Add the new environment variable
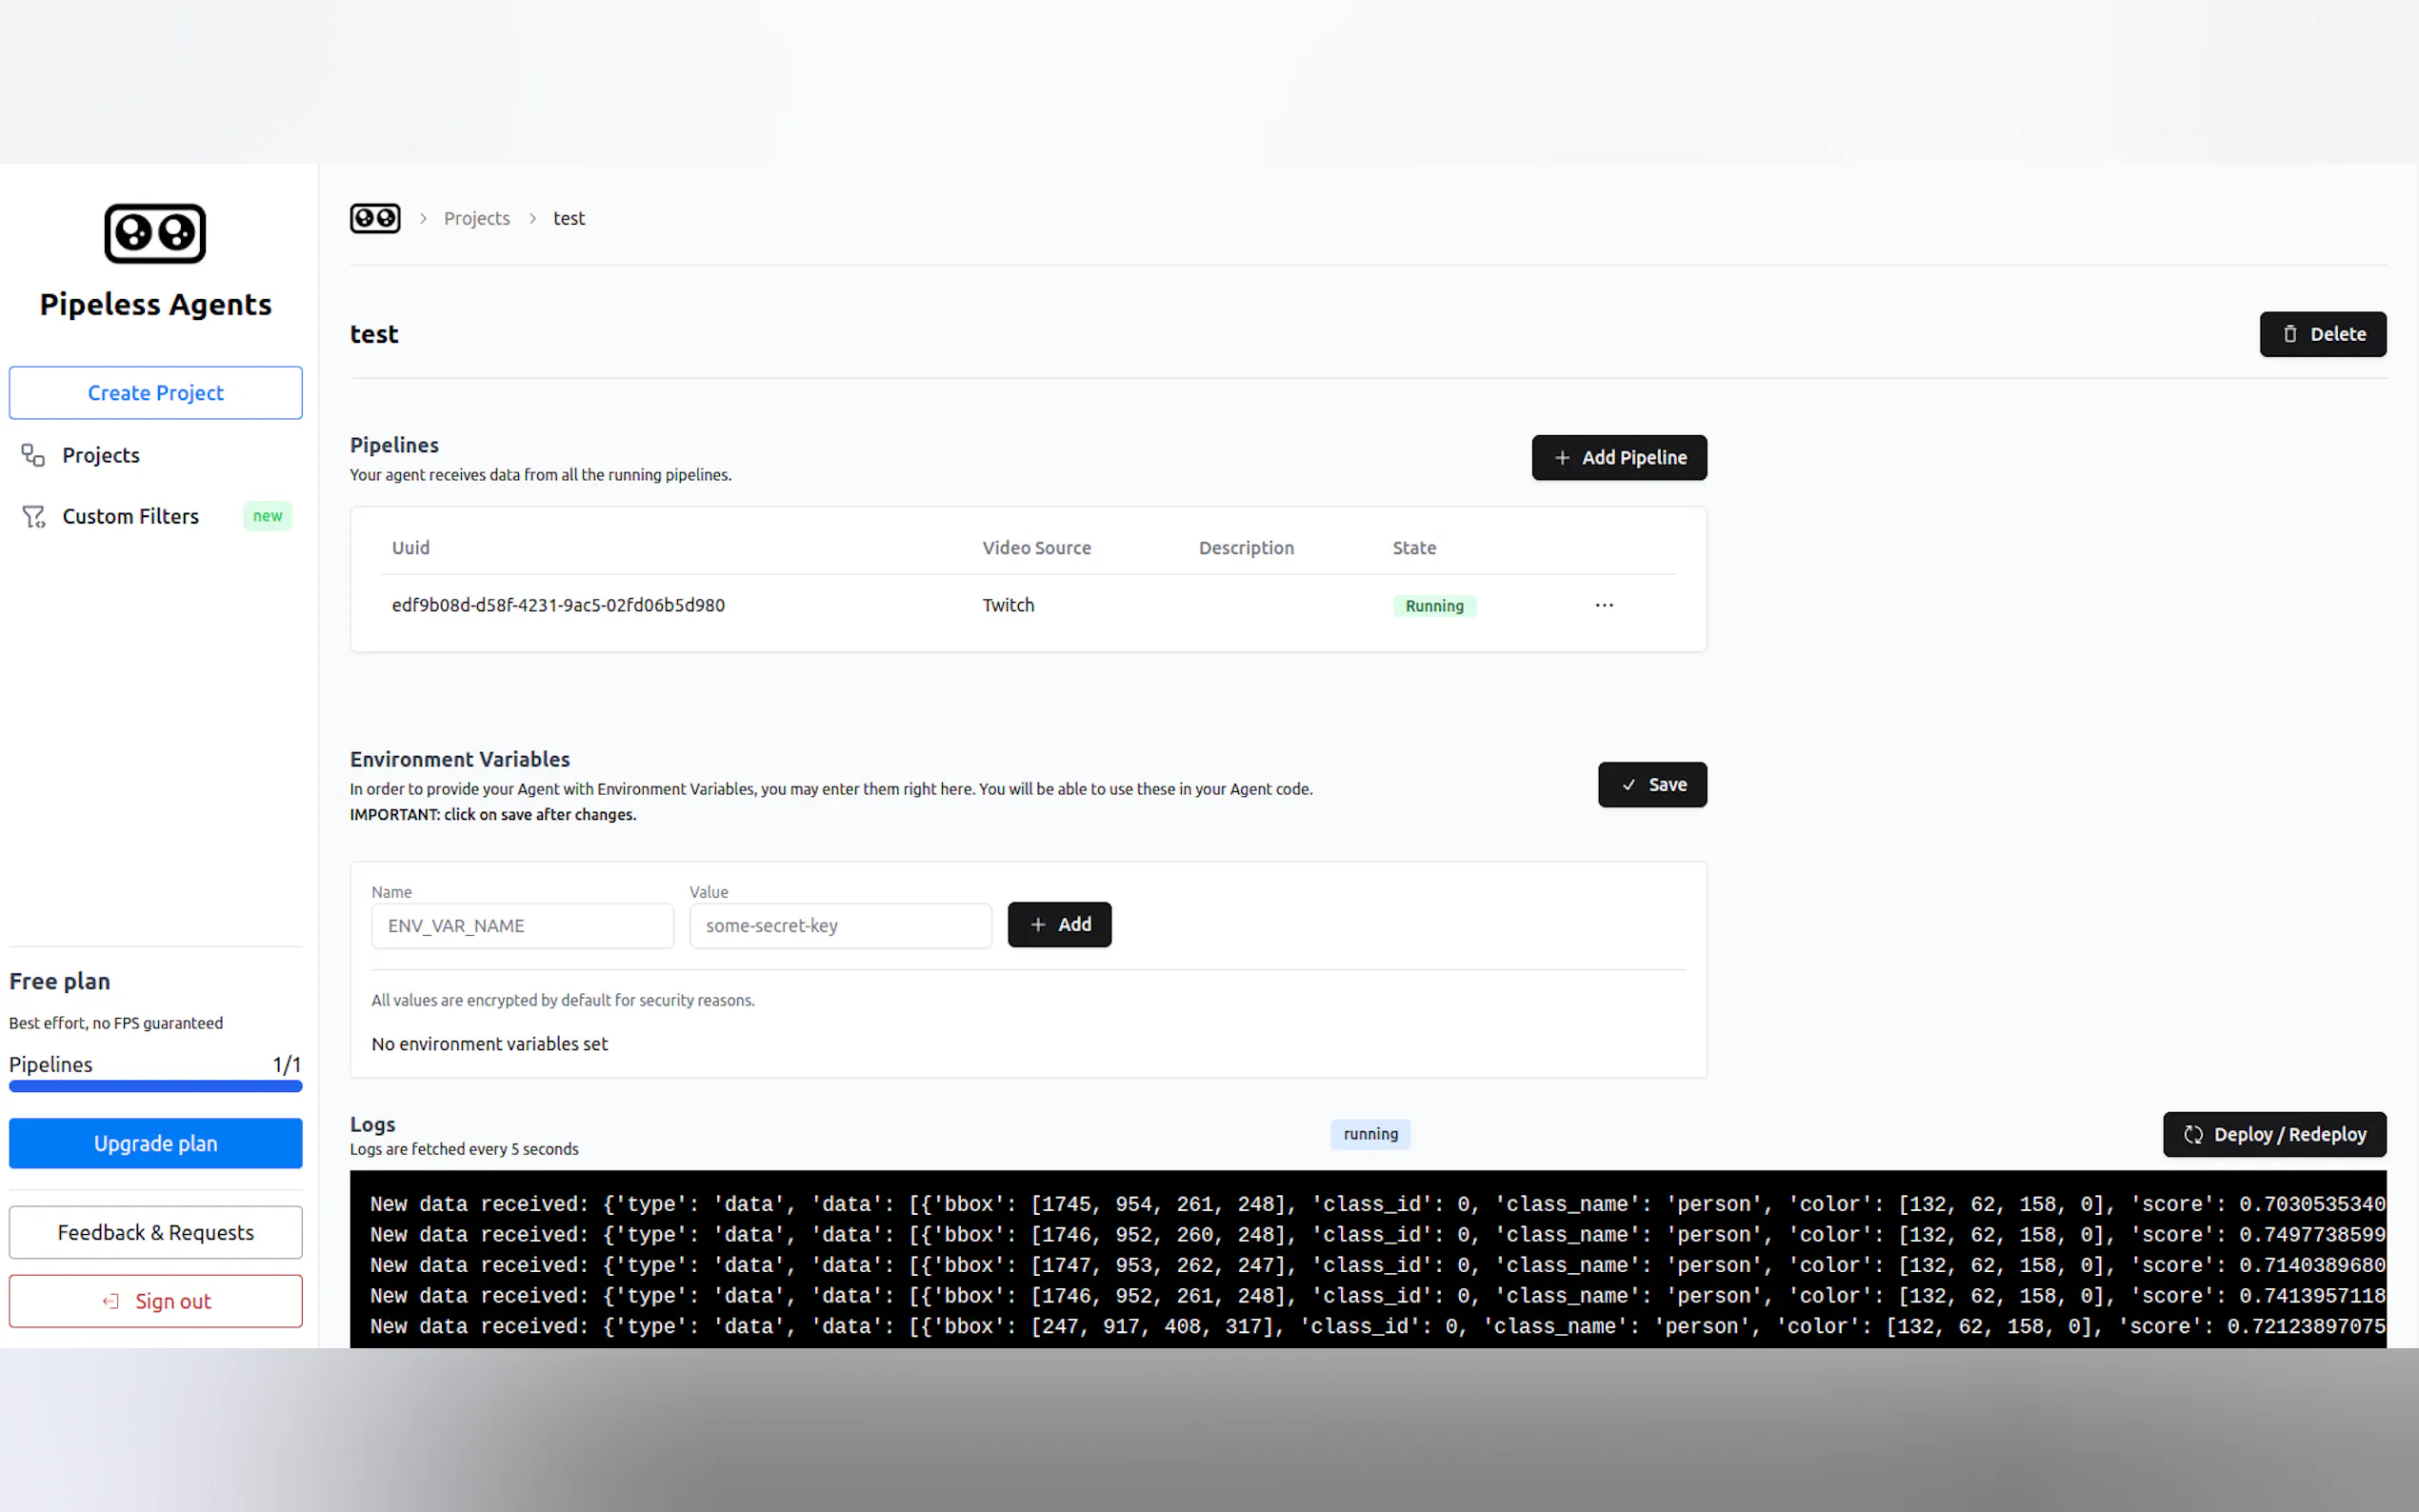Viewport: 2419px width, 1512px height. [x=1059, y=925]
